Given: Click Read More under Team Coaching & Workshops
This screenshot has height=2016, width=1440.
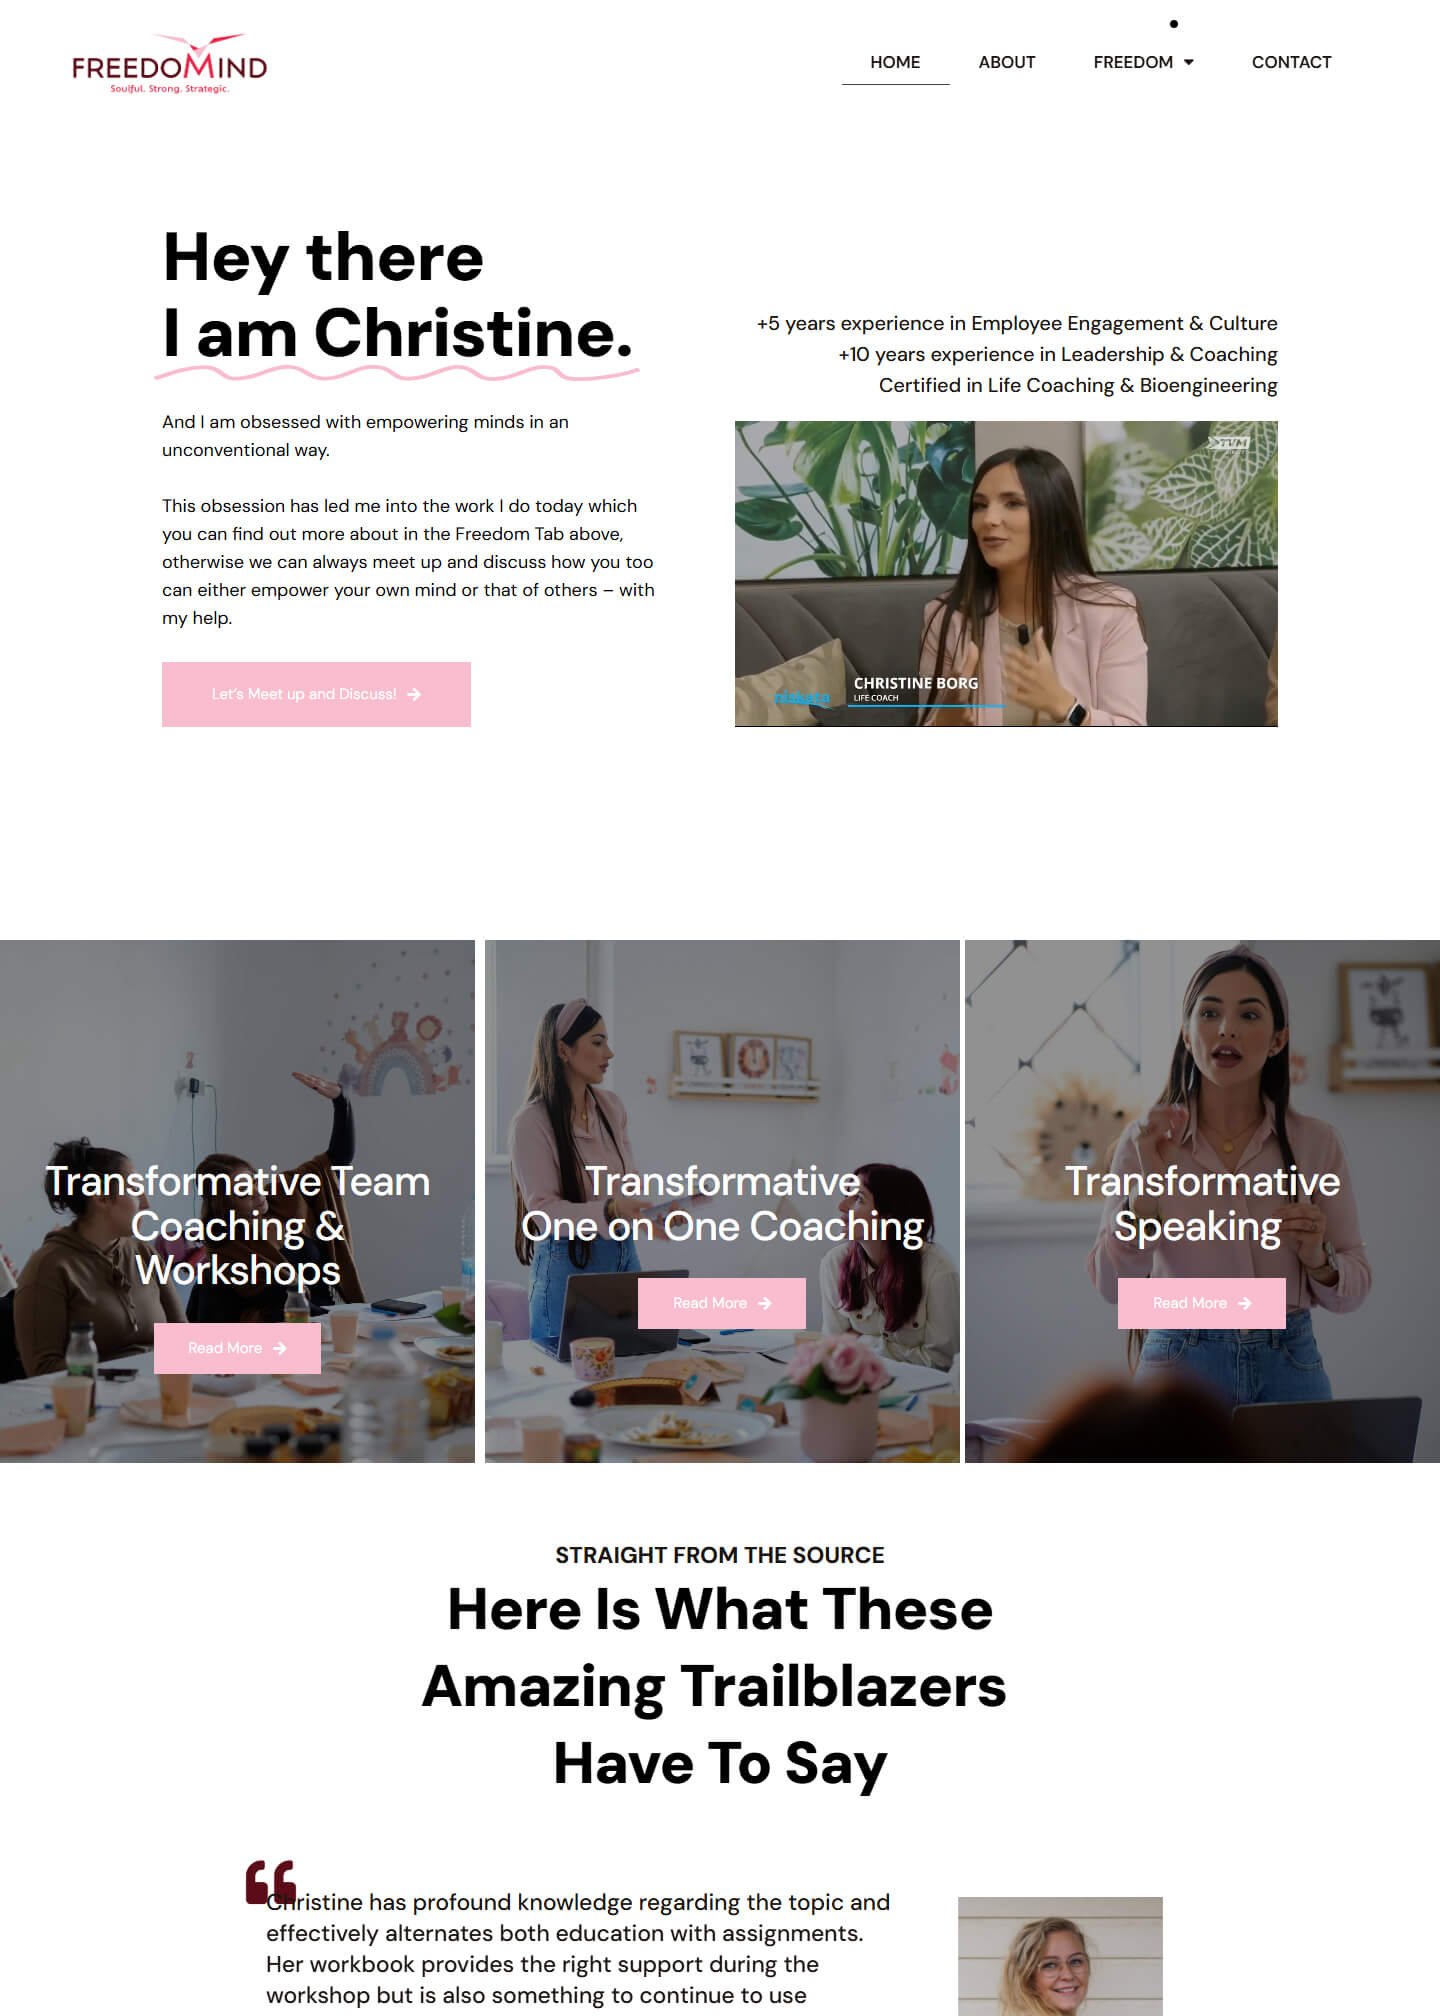Looking at the screenshot, I should (237, 1348).
